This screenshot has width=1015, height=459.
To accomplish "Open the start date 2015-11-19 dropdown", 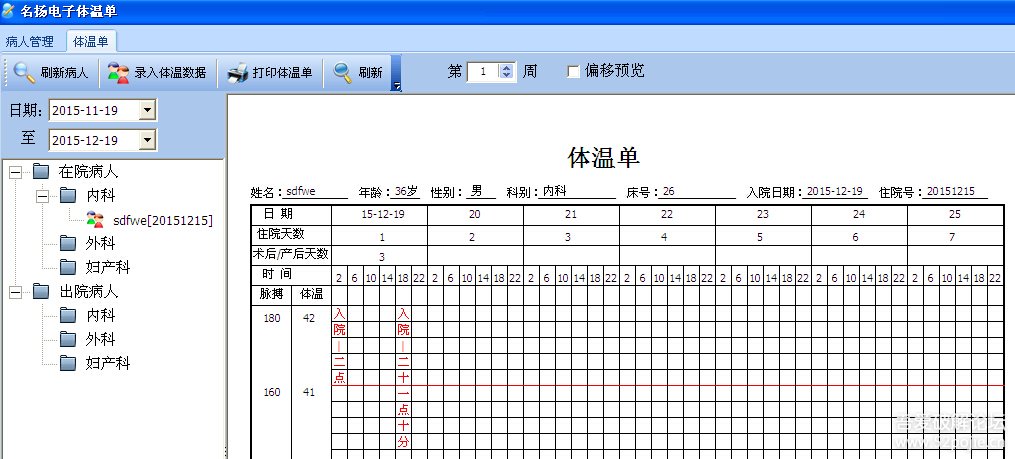I will coord(148,110).
